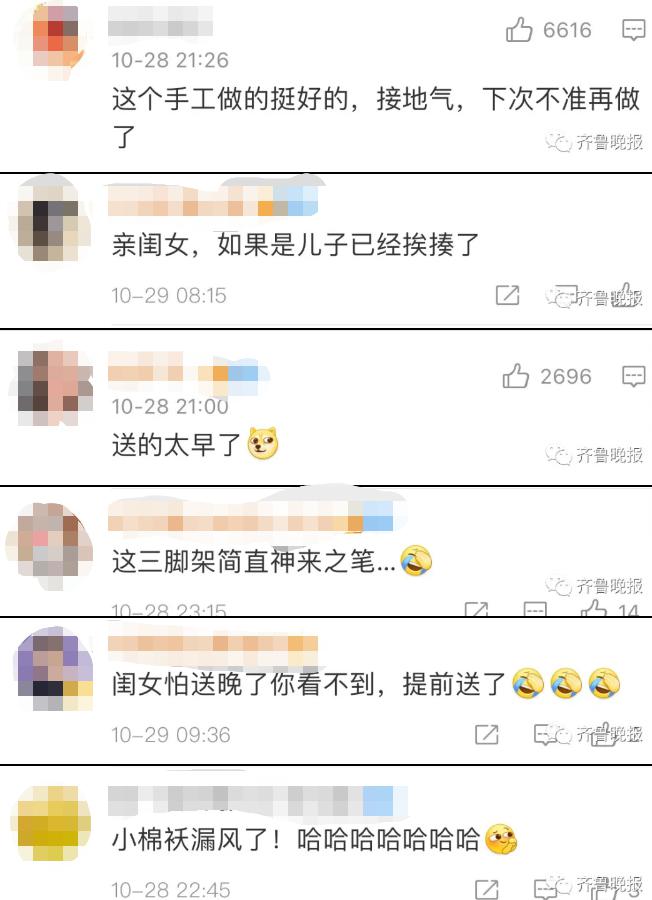Viewport: 652px width, 900px height.
Task: Open reply icon on 10-28 23:15 comment
Action: pos(535,609)
